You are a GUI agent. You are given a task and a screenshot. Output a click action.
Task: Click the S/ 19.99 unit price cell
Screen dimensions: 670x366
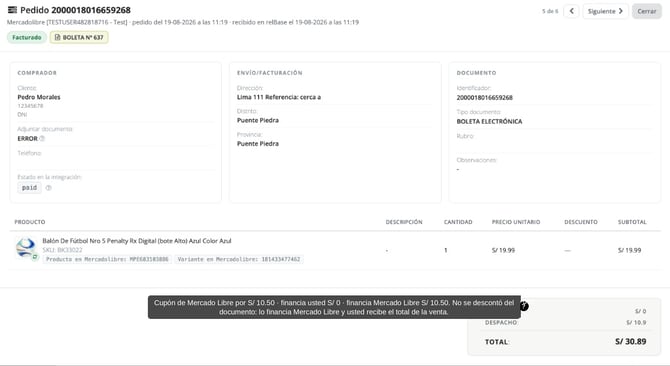coord(503,250)
